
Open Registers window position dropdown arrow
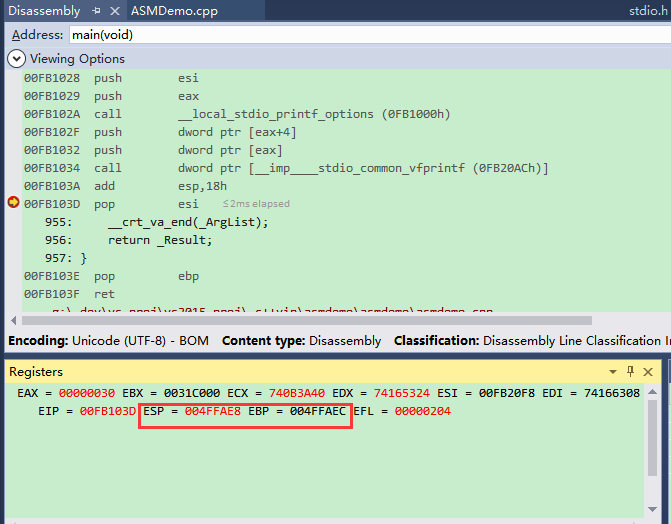click(x=615, y=371)
